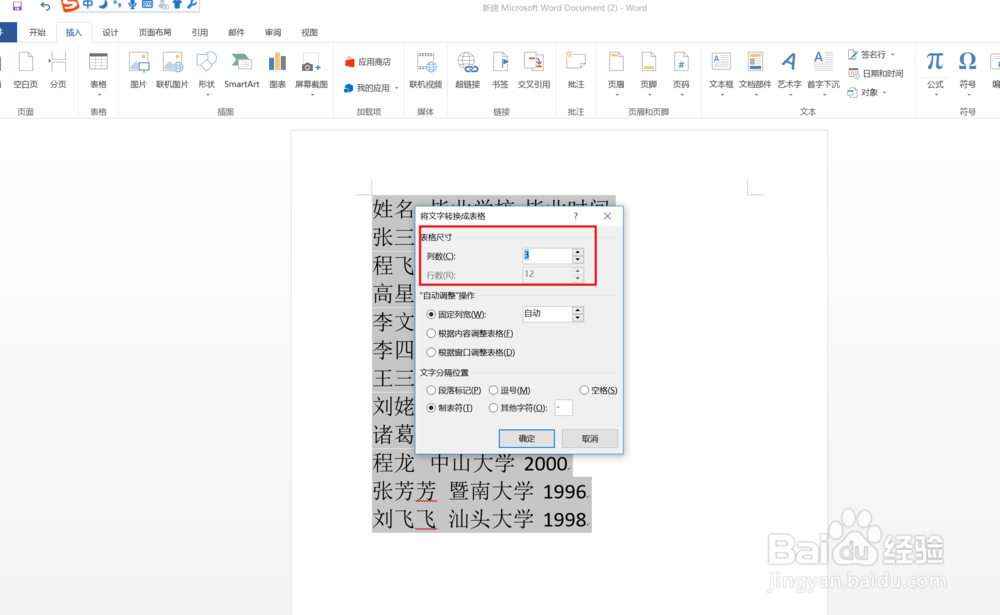Insert a picture using 图片
The image size is (1000, 615).
point(138,70)
